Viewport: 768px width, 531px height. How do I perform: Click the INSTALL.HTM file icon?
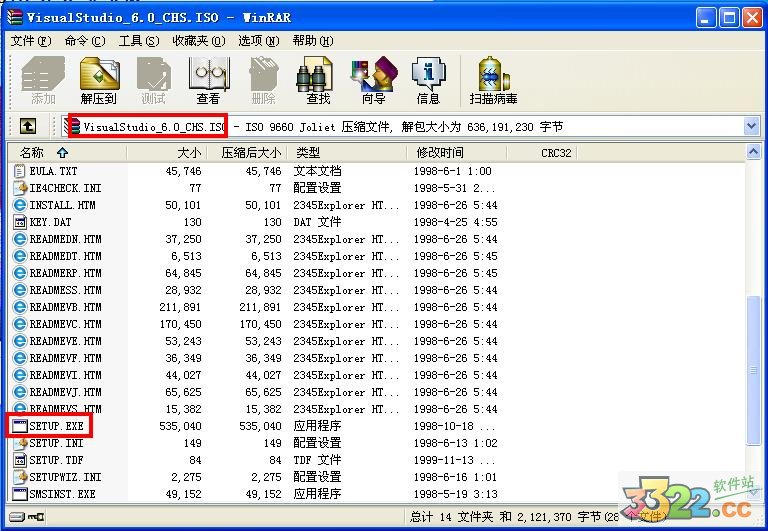(x=20, y=205)
